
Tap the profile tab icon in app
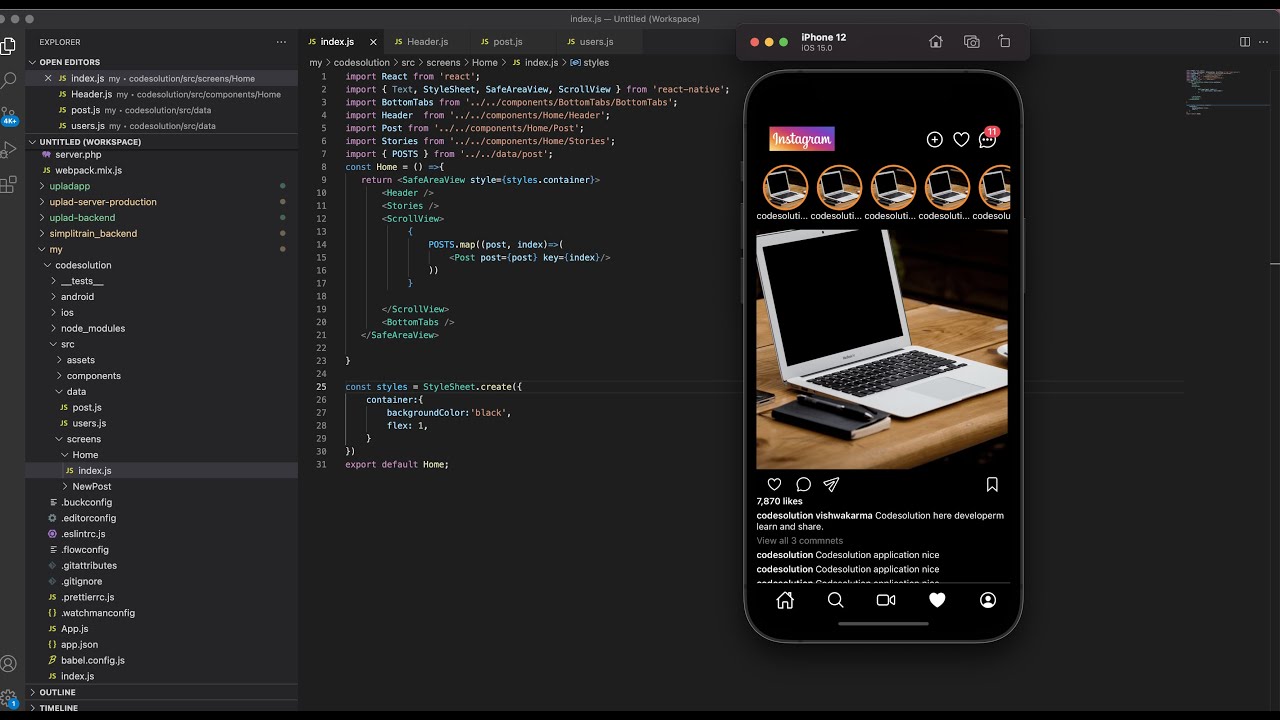988,600
